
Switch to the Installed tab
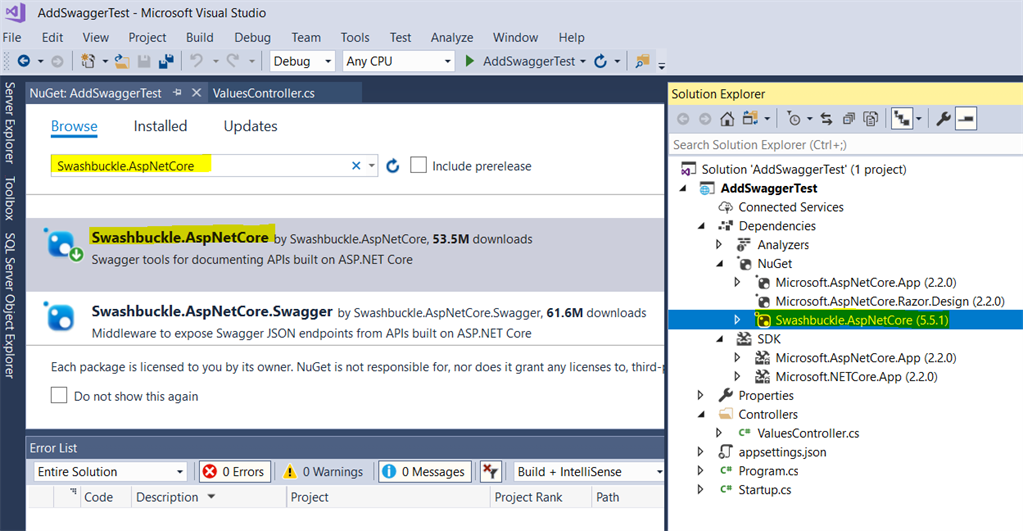pyautogui.click(x=160, y=126)
